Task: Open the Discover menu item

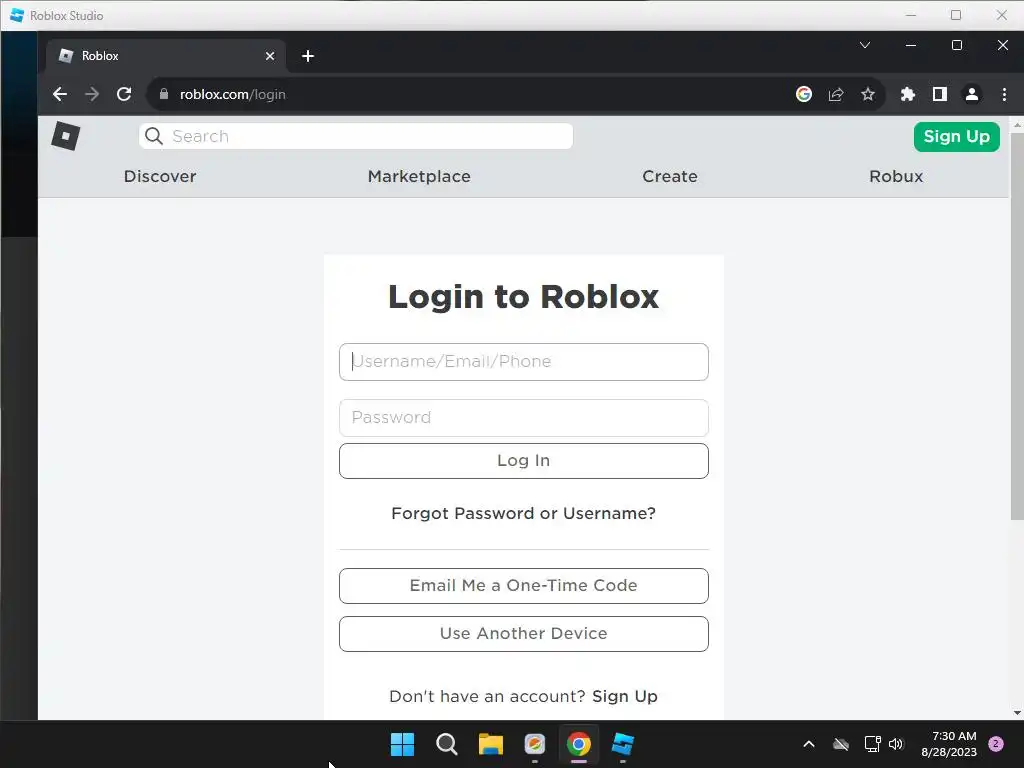Action: (x=160, y=176)
